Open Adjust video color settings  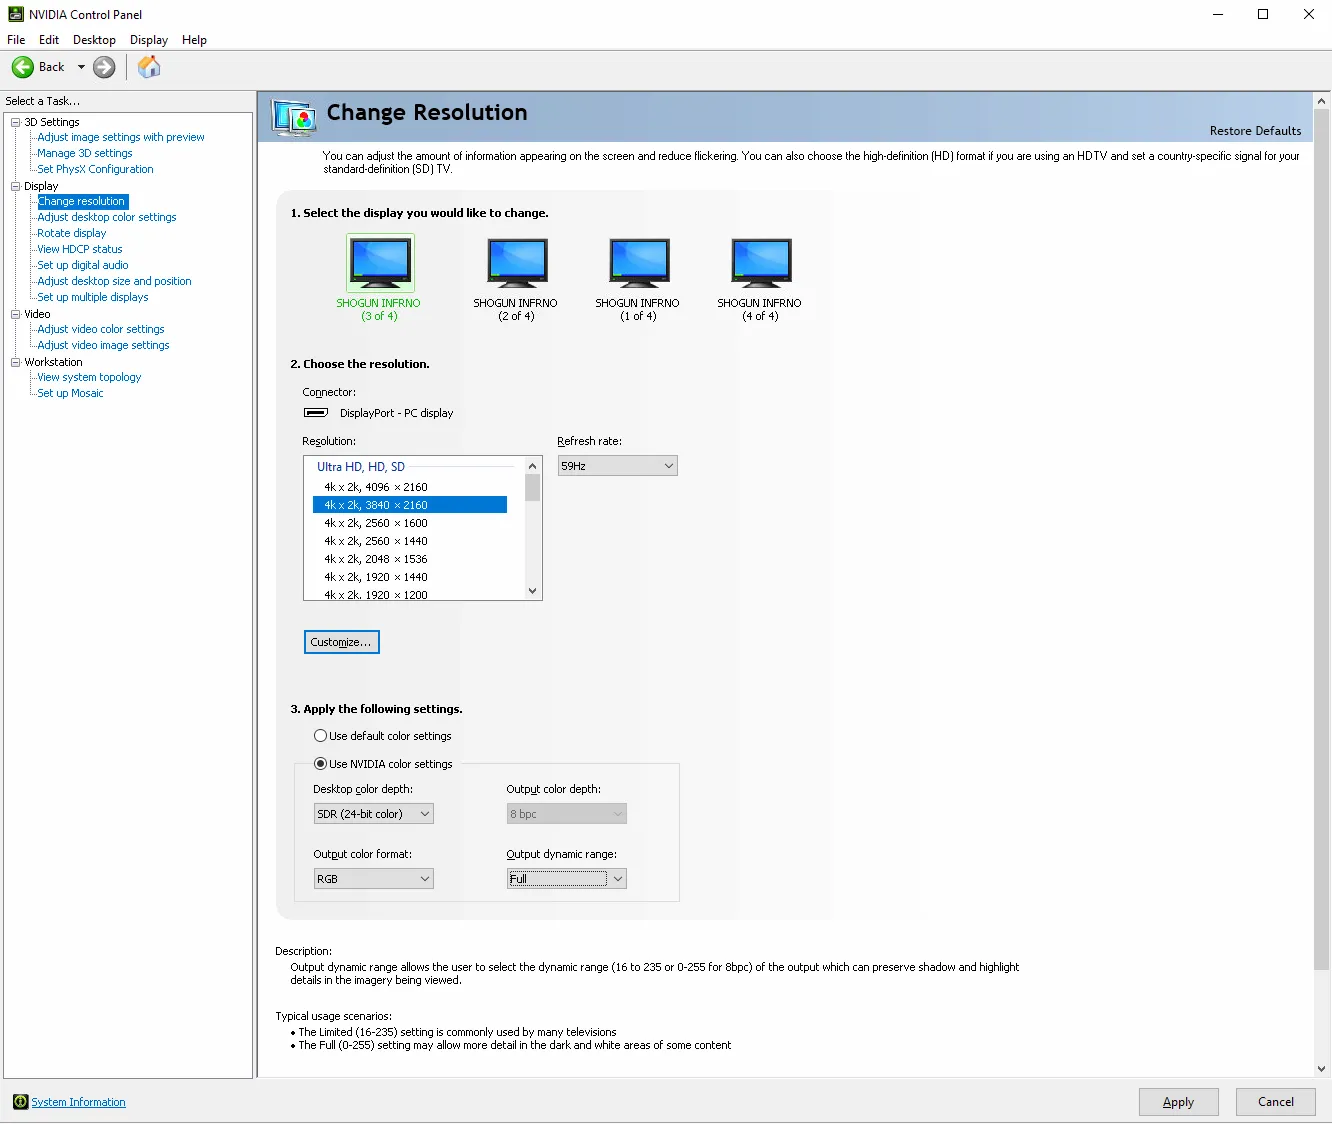click(x=101, y=329)
